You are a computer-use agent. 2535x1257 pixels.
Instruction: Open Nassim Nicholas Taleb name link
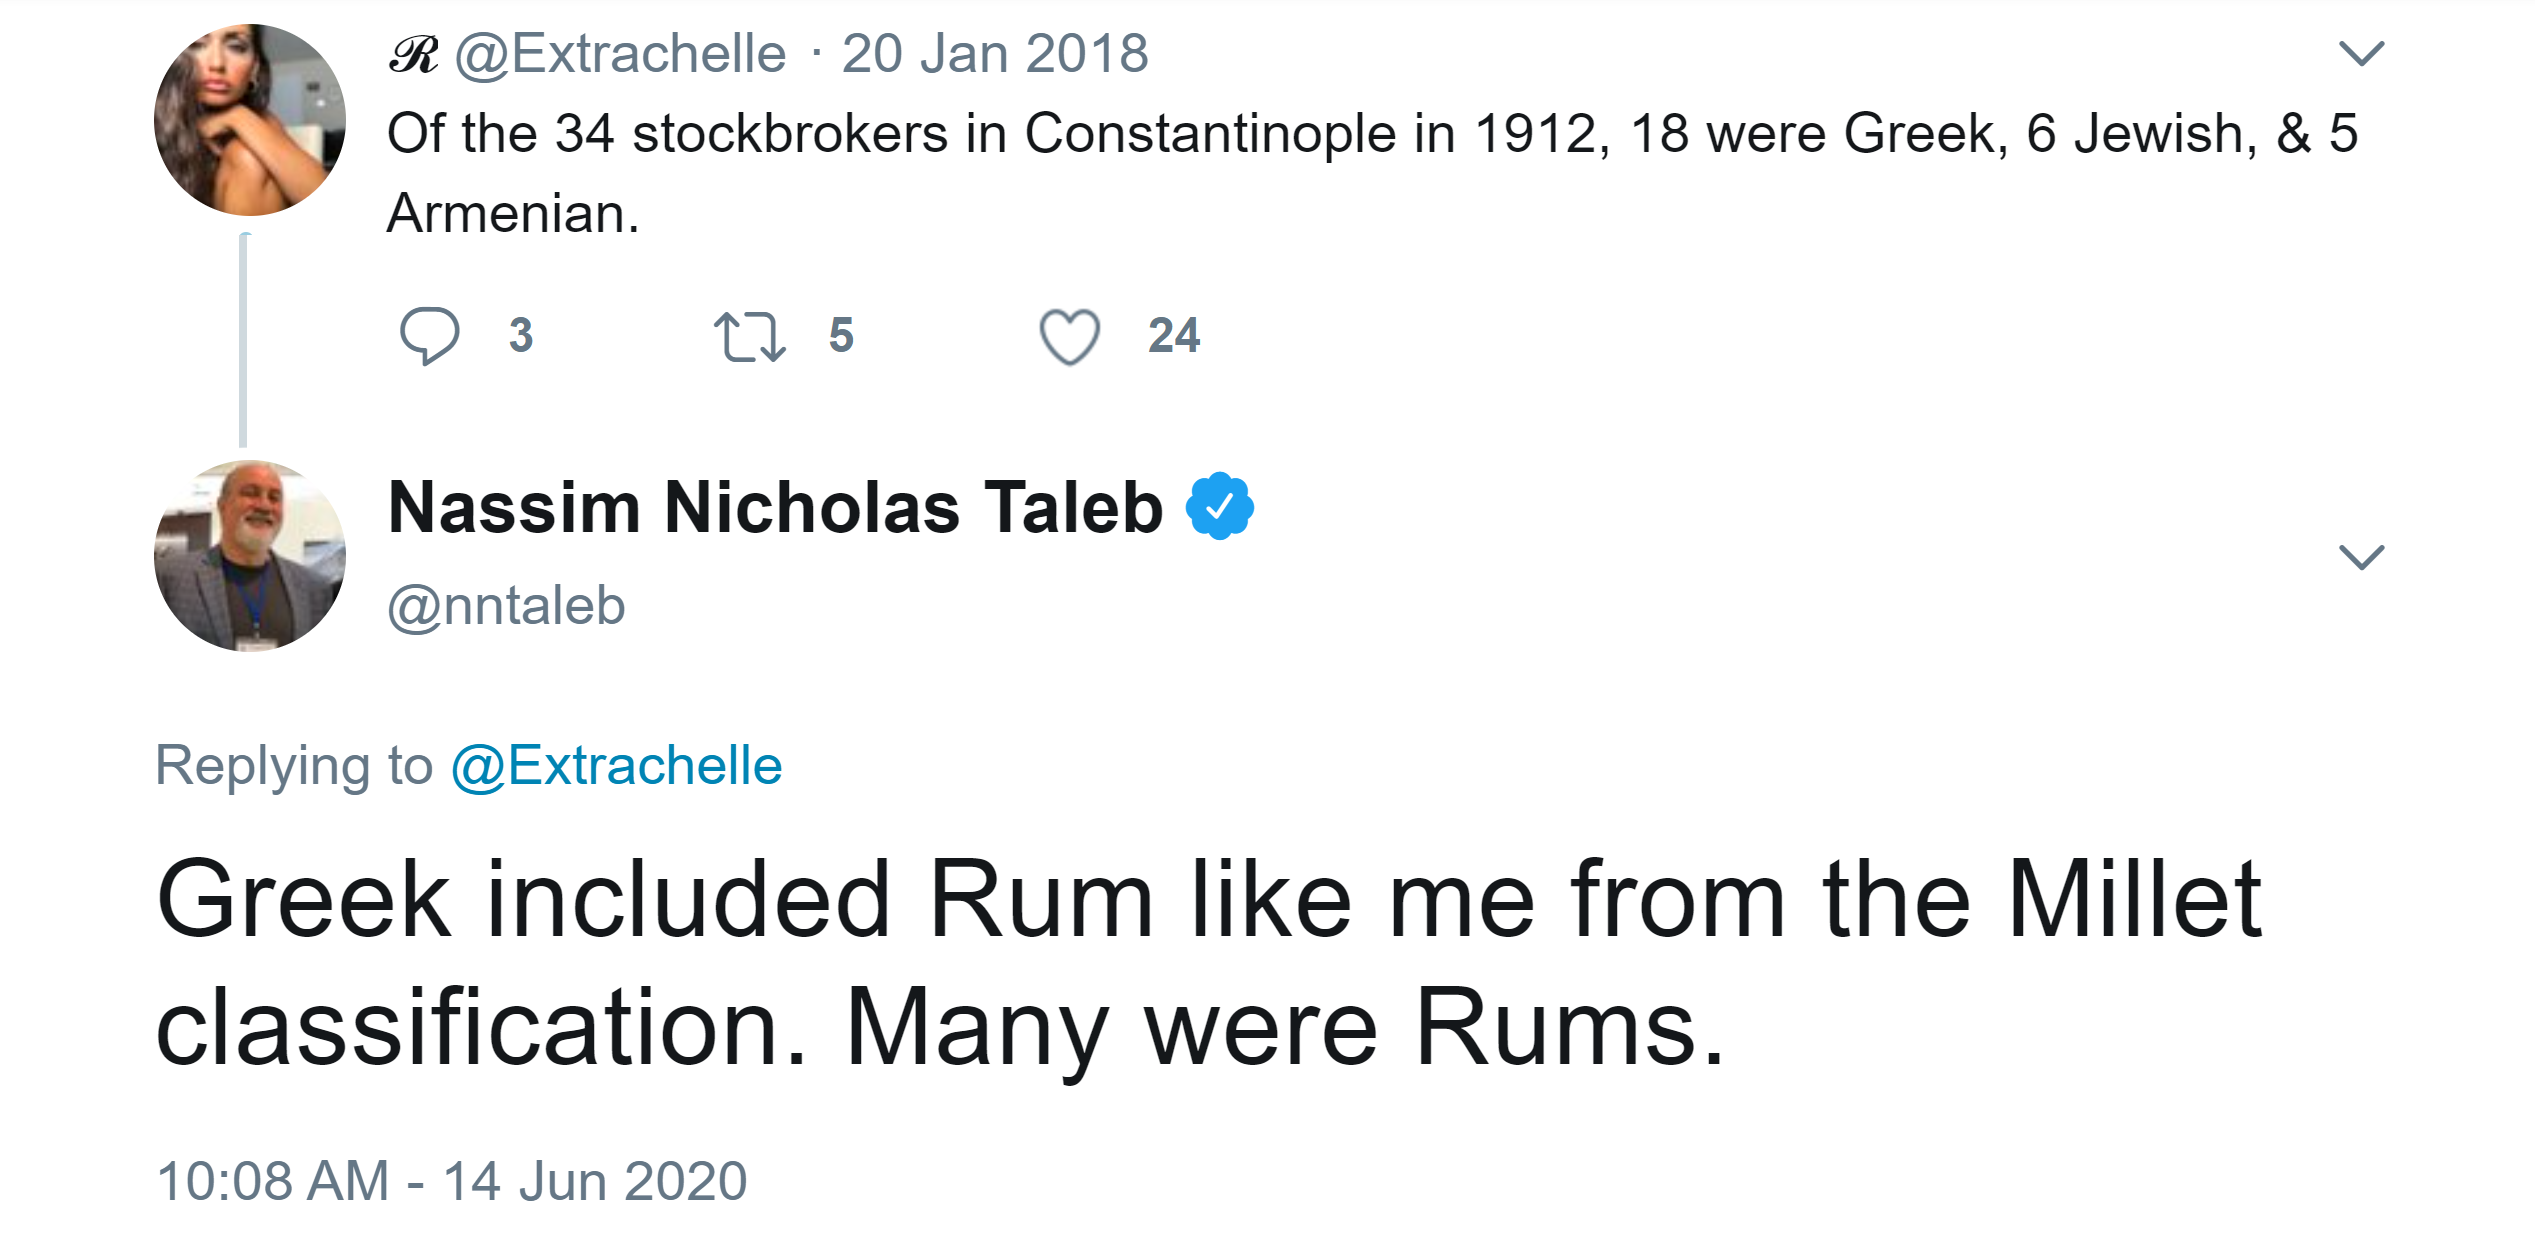[775, 508]
